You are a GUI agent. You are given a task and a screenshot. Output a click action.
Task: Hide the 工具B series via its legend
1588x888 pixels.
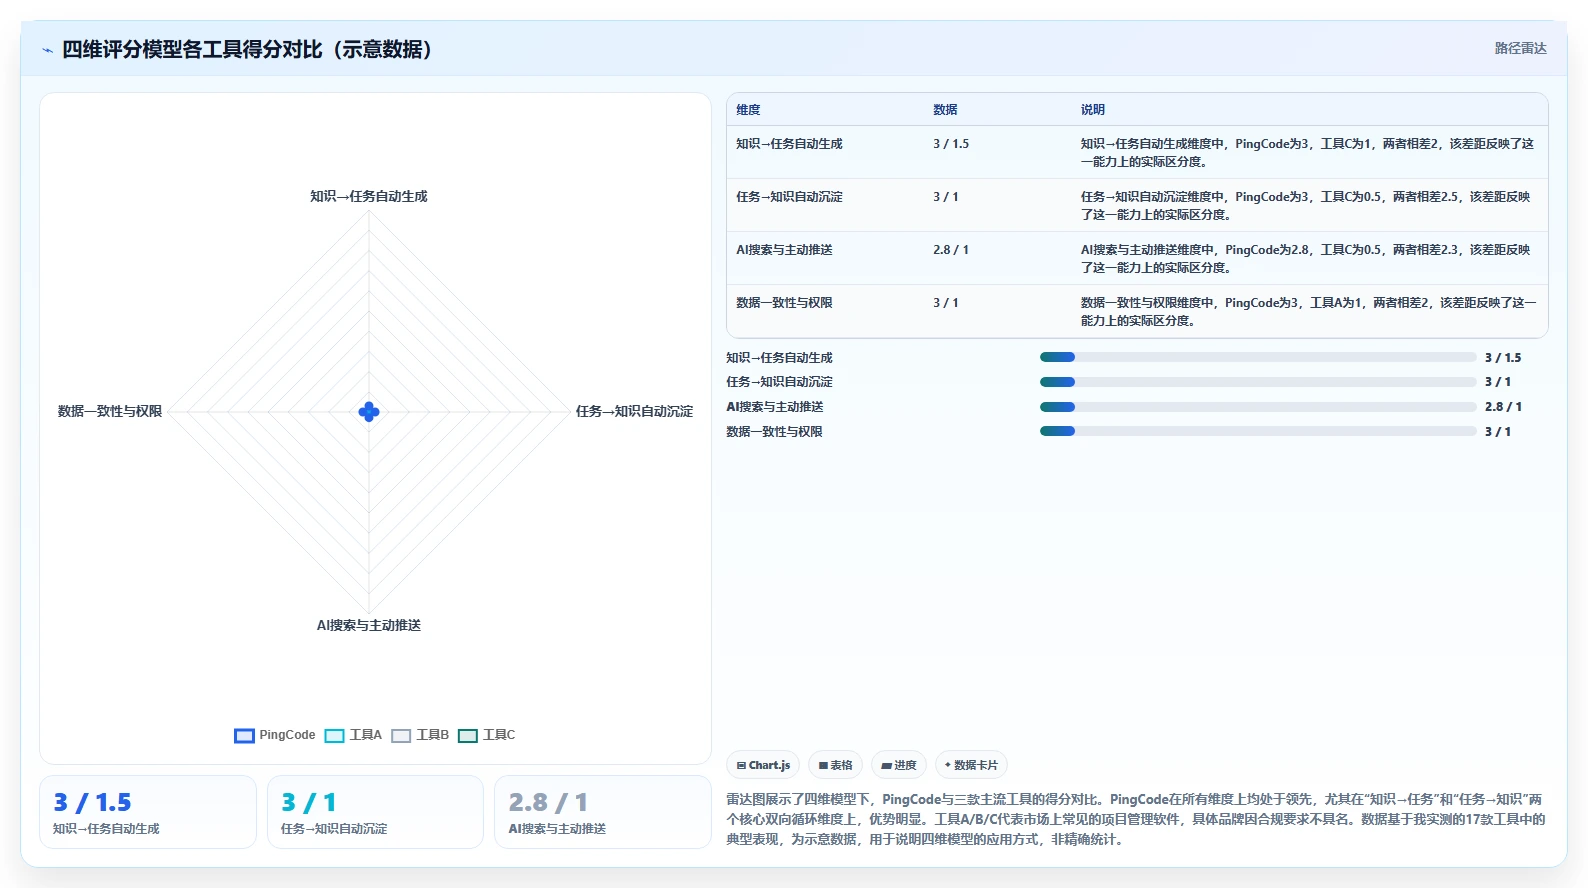pyautogui.click(x=421, y=735)
